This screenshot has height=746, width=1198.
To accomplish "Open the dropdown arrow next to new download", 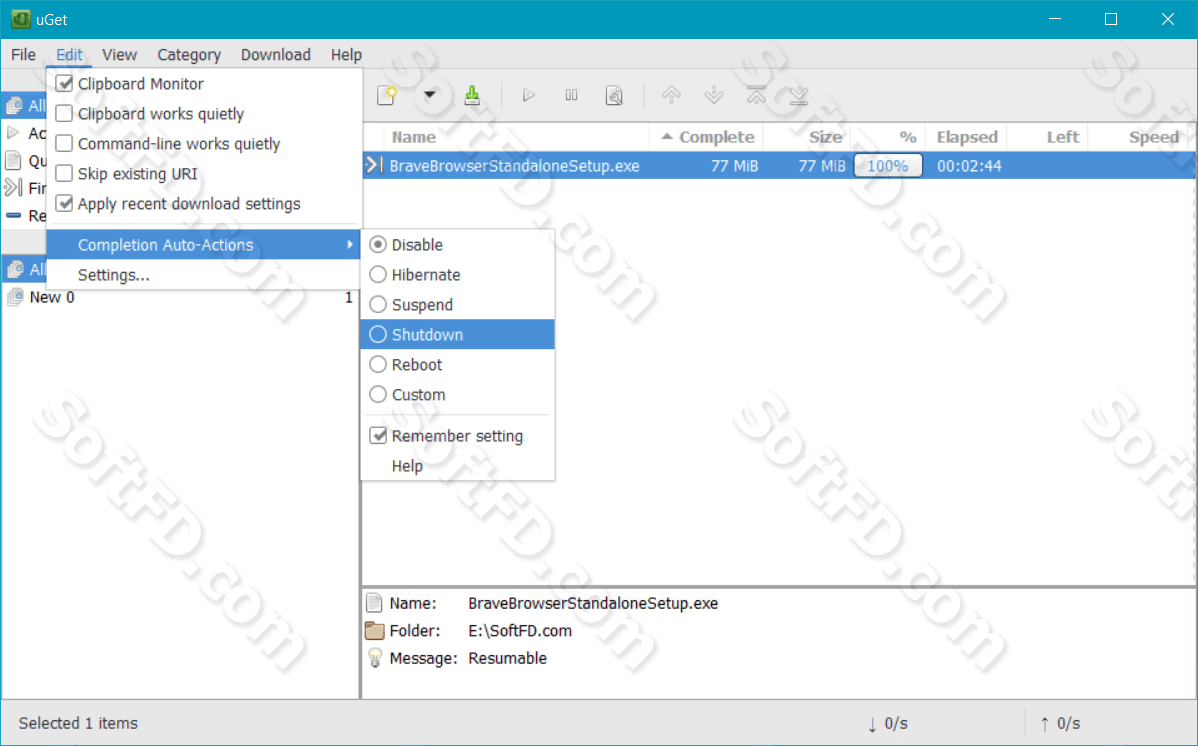I will tap(429, 96).
